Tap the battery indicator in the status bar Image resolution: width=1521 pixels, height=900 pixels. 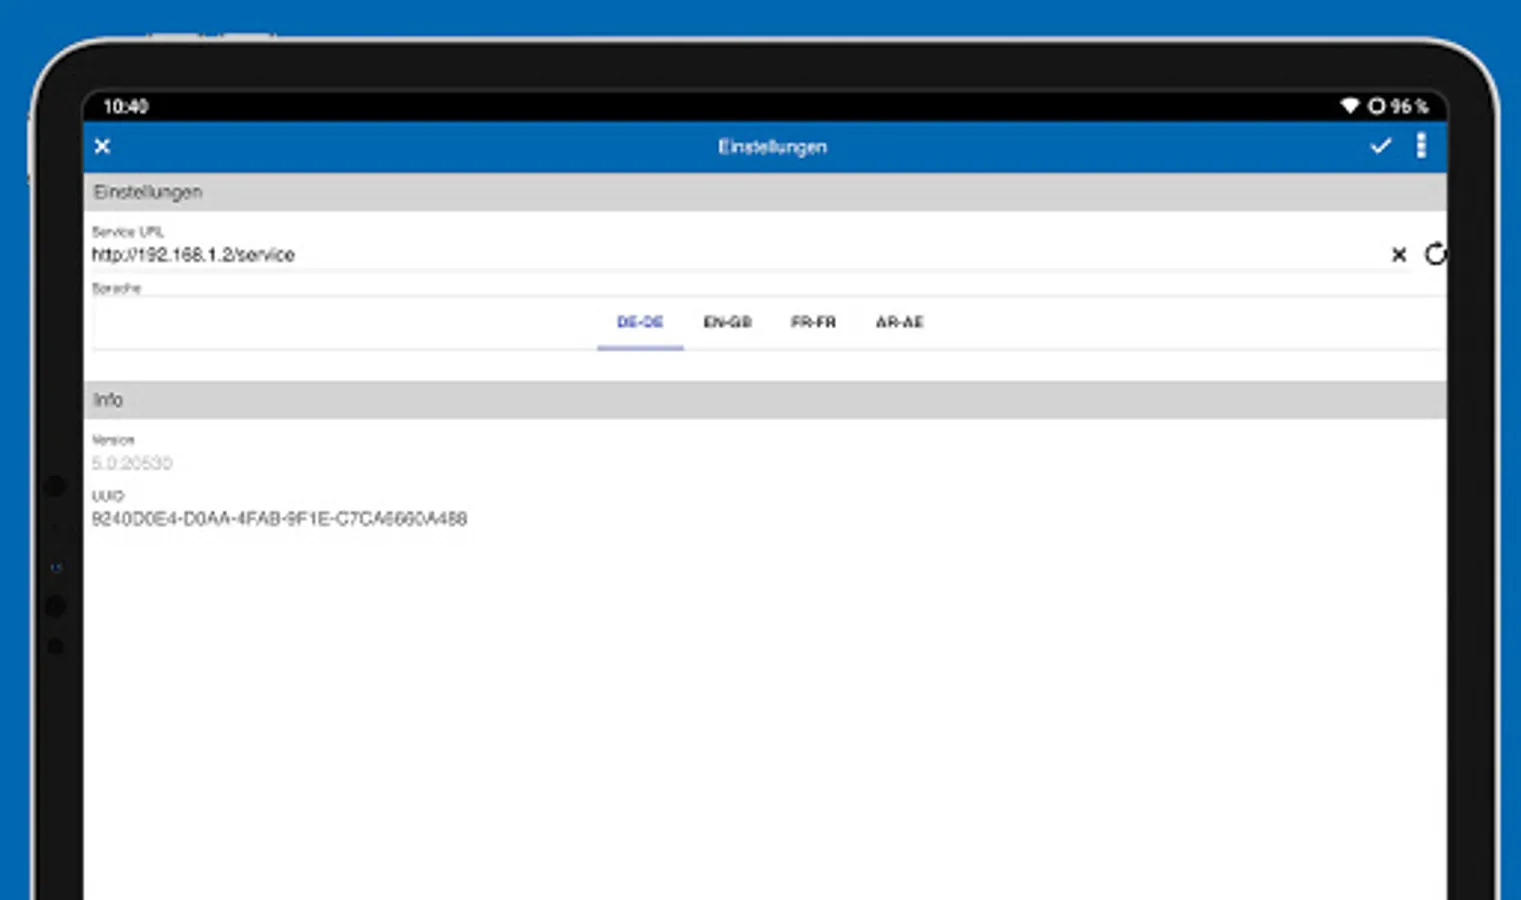click(1399, 106)
